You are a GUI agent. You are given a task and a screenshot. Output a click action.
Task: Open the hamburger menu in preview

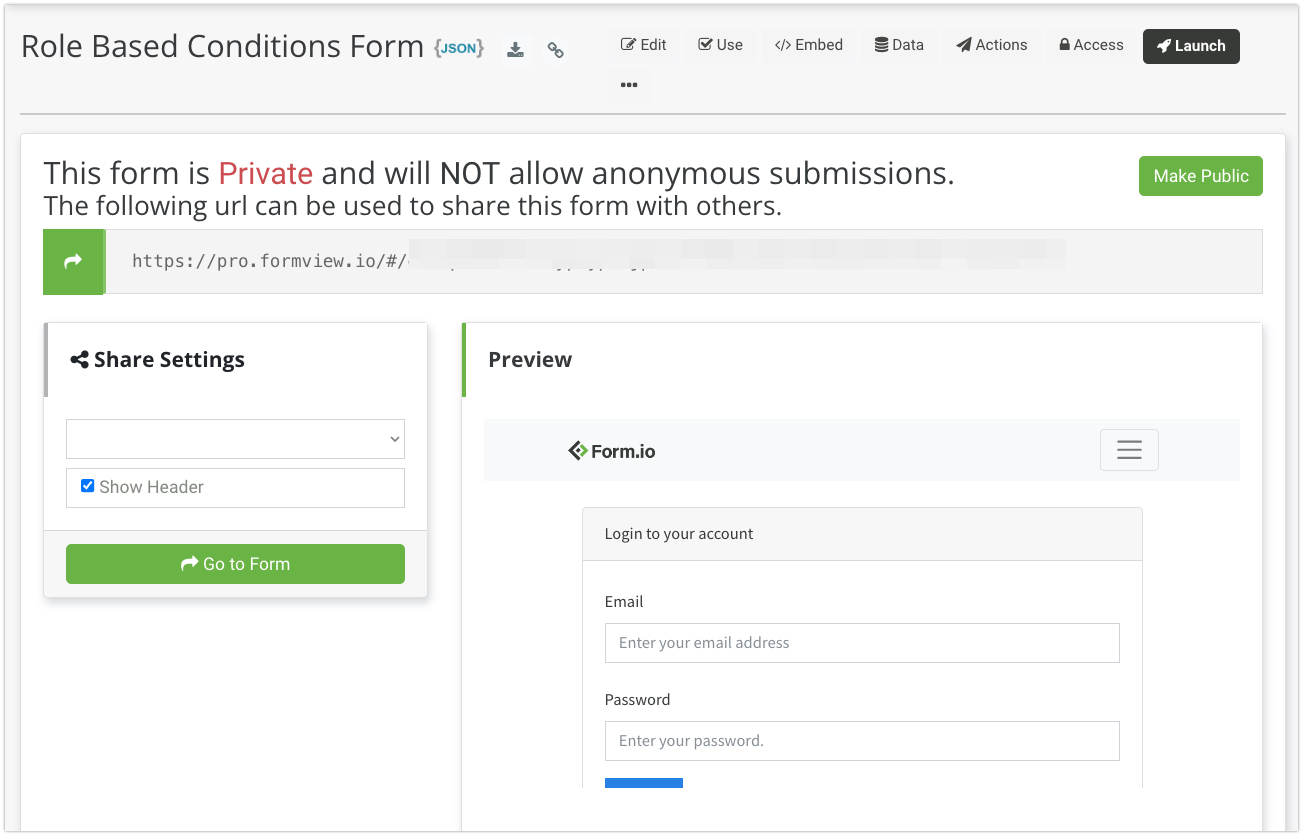1129,450
